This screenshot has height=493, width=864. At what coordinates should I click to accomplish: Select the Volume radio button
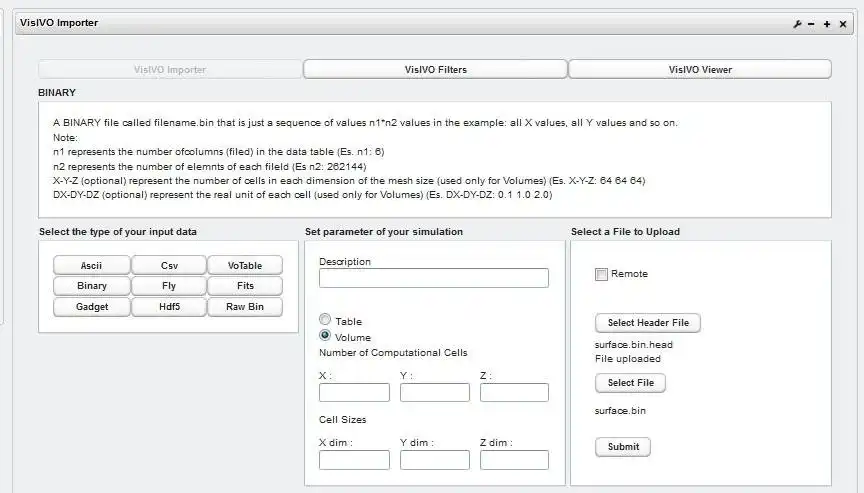325,335
